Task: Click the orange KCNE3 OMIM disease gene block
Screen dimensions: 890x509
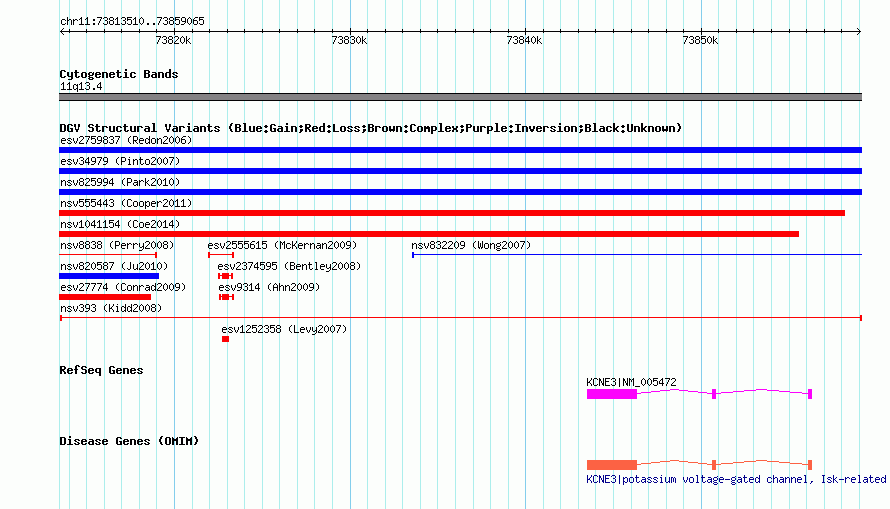Action: point(612,465)
